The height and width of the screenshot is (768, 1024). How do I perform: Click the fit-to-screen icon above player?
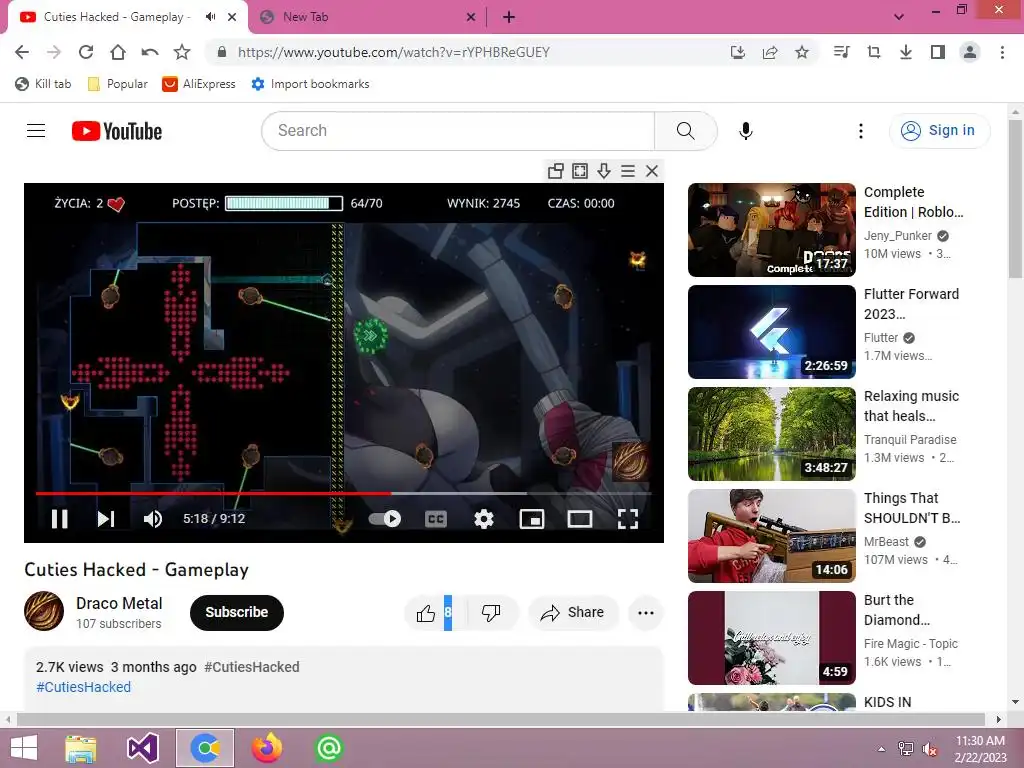580,171
